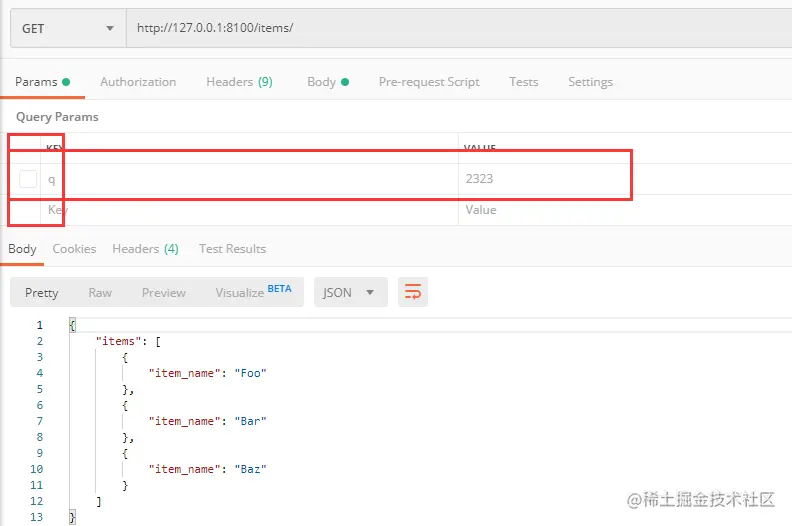Screen dimensions: 792x526
Task: Go to the Tests tab
Action: pyautogui.click(x=523, y=82)
